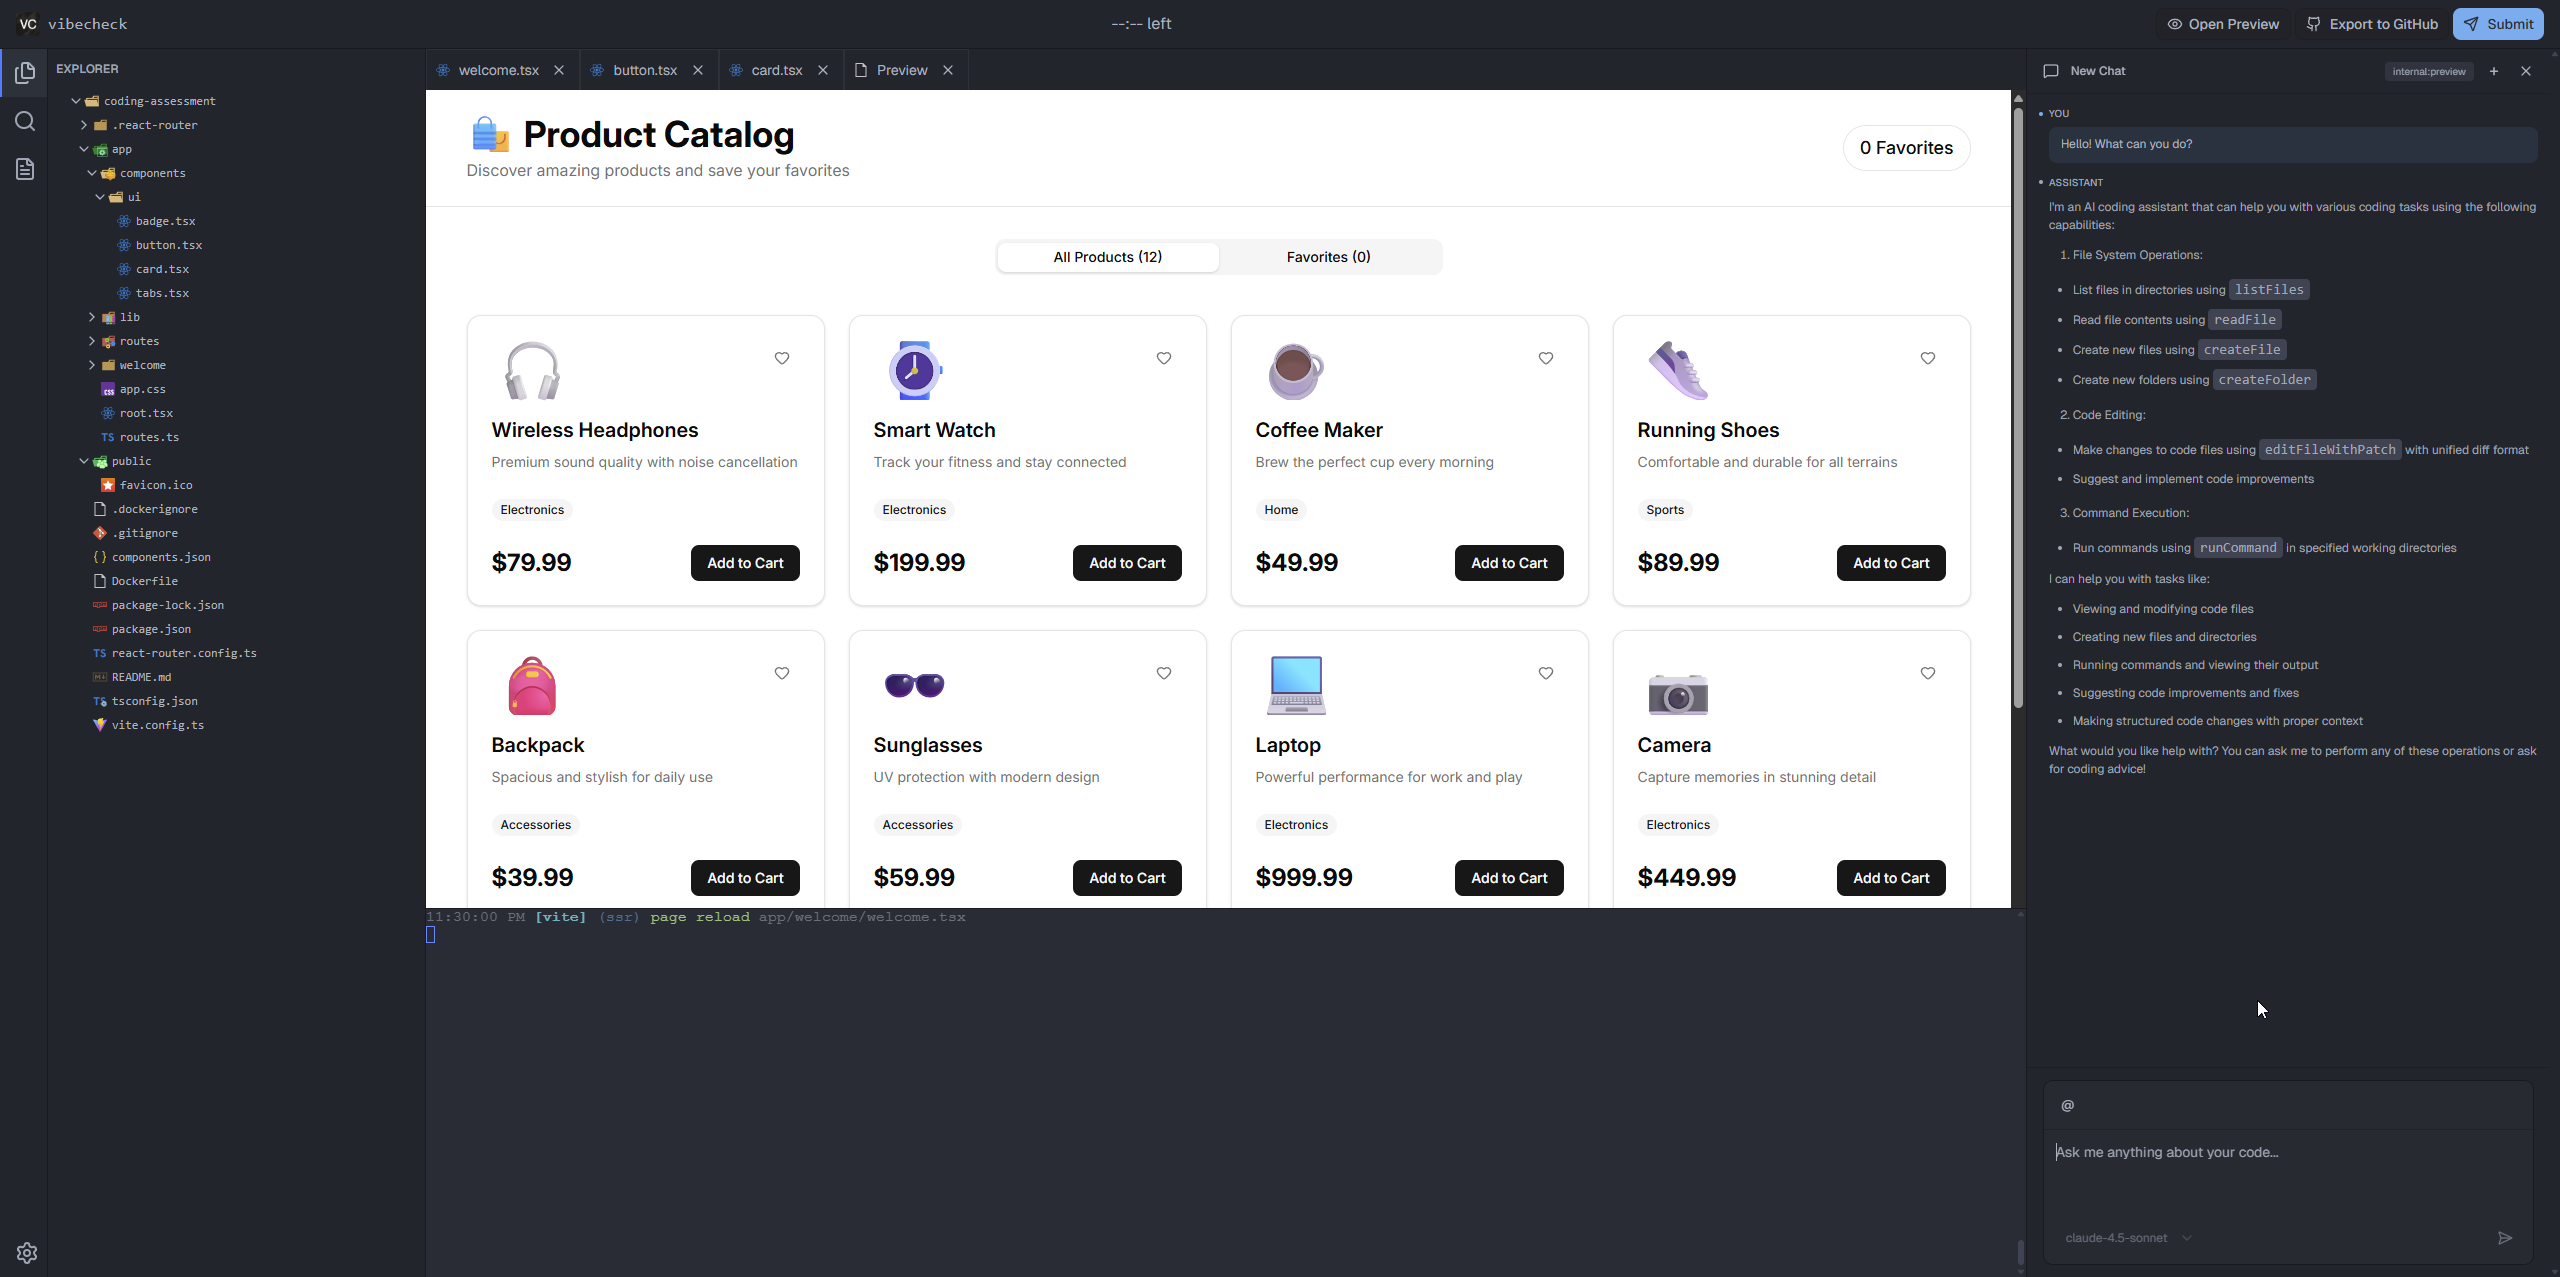Click the send message arrow icon
The image size is (2560, 1277).
pos(2504,1238)
